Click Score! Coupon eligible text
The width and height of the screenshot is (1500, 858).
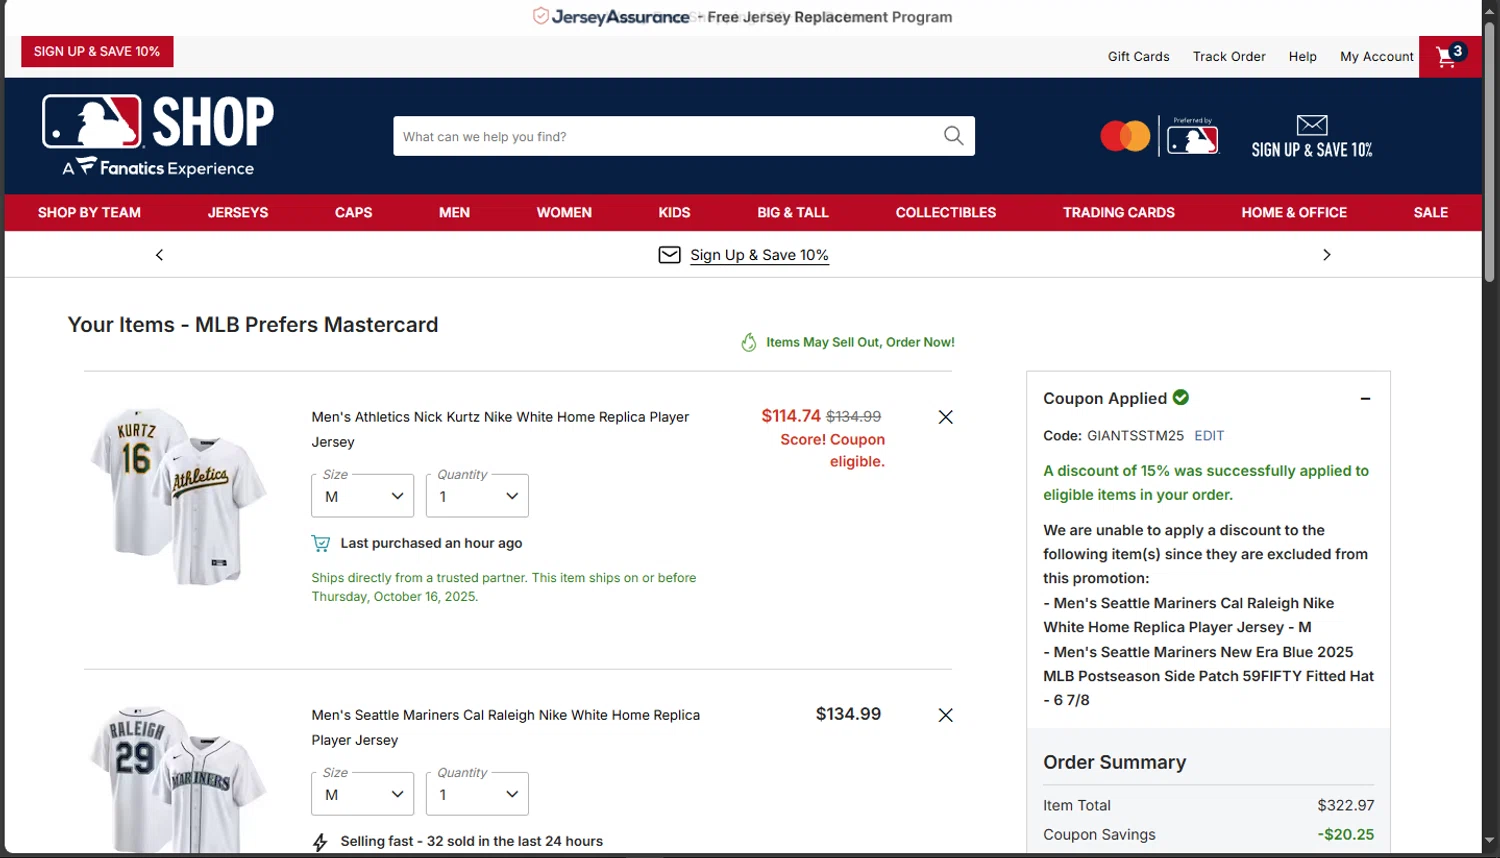click(x=832, y=450)
